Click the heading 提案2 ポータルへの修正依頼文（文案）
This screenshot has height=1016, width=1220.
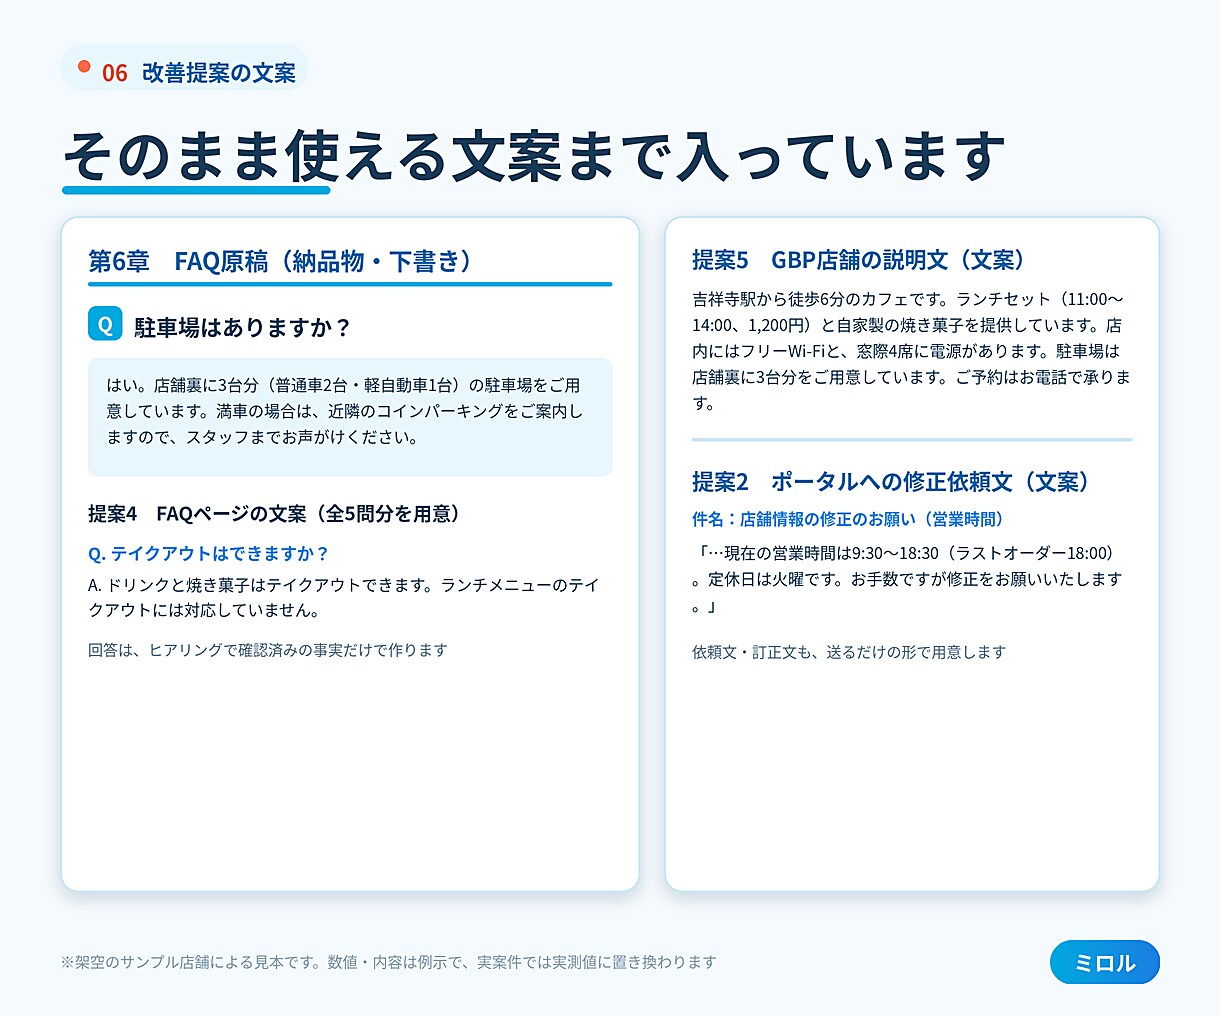point(891,482)
